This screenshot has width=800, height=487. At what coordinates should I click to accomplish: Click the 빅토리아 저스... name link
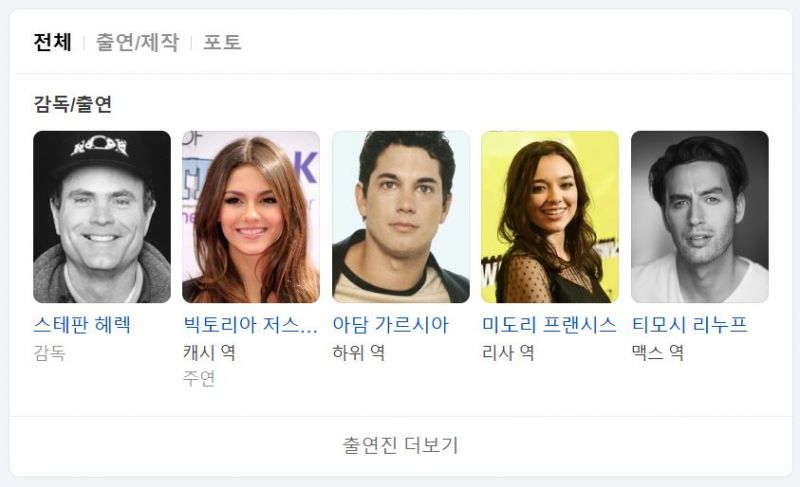(251, 325)
